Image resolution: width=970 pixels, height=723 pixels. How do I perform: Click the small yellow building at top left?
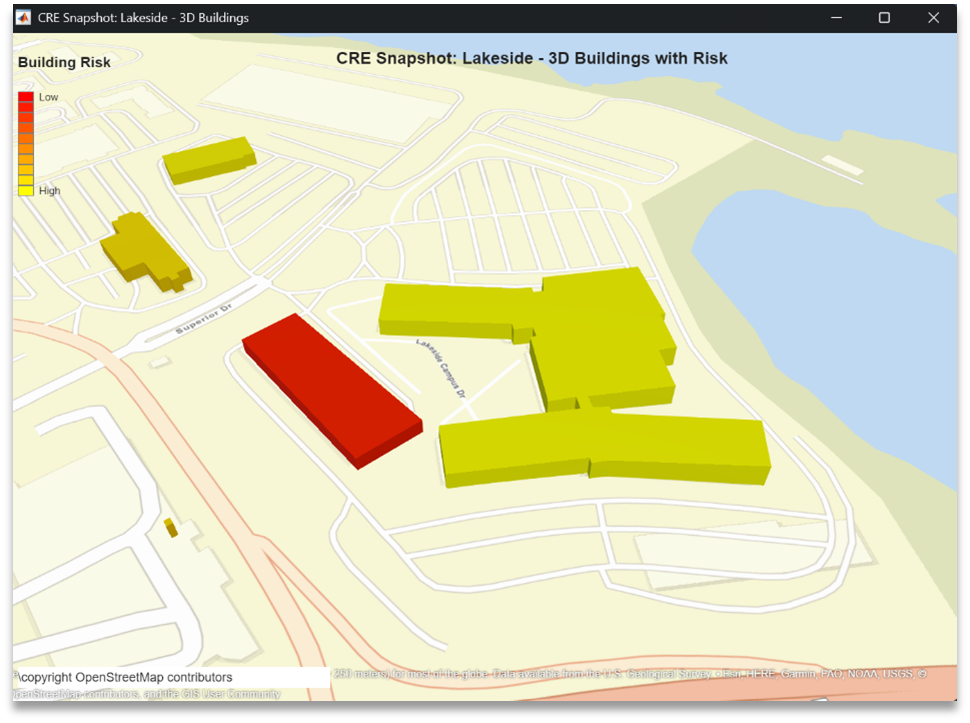[x=210, y=160]
